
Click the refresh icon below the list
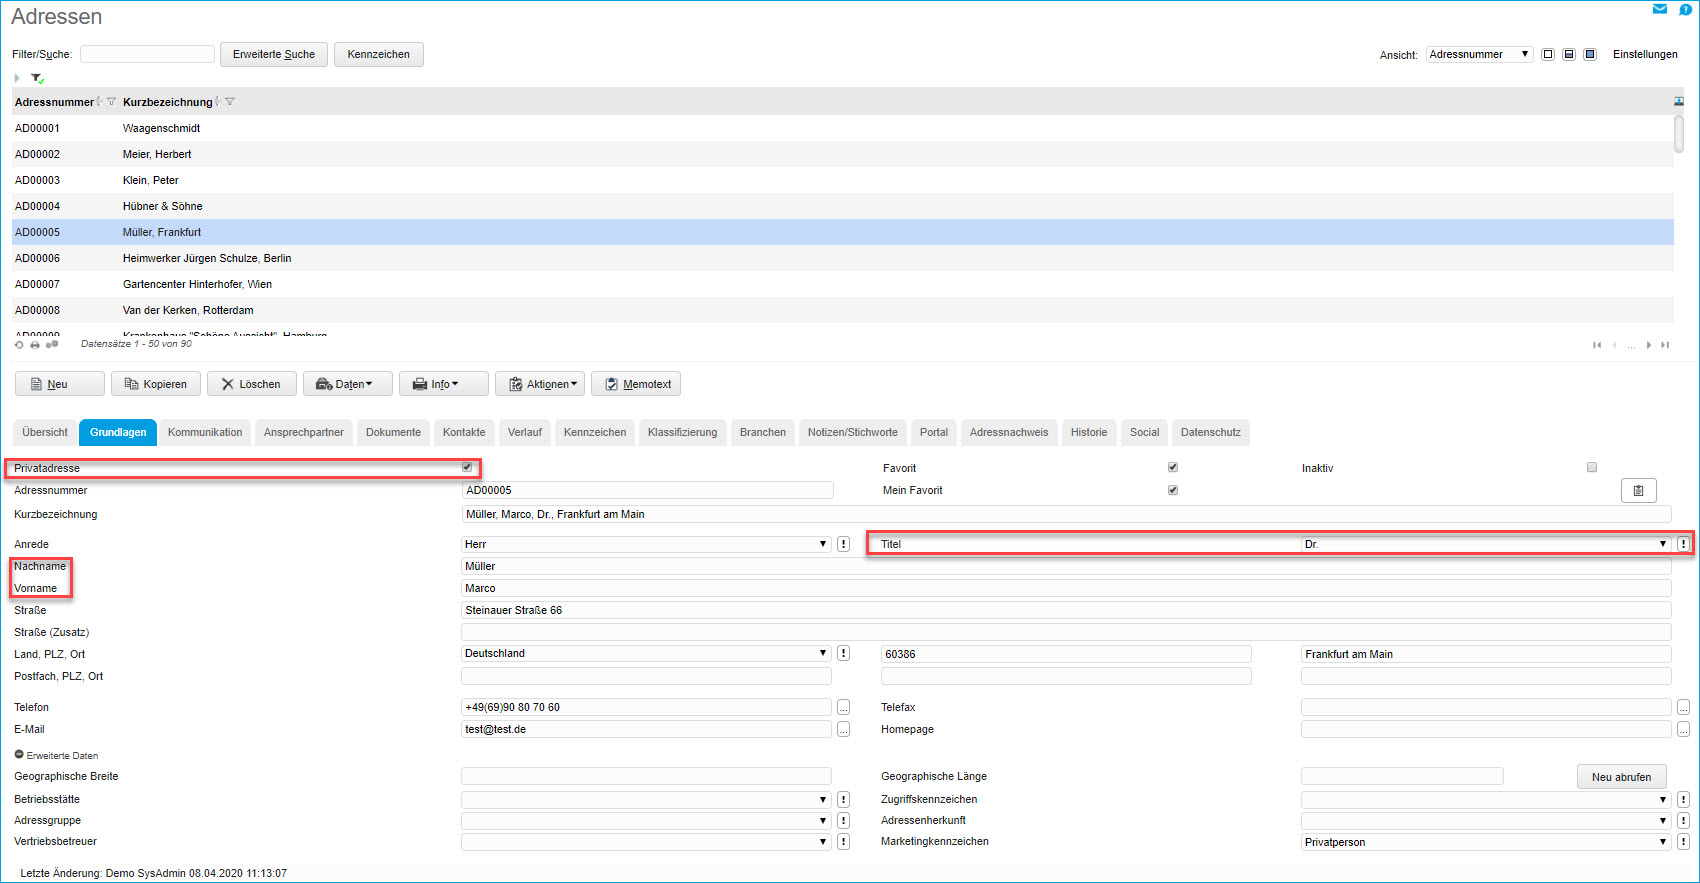(x=19, y=345)
